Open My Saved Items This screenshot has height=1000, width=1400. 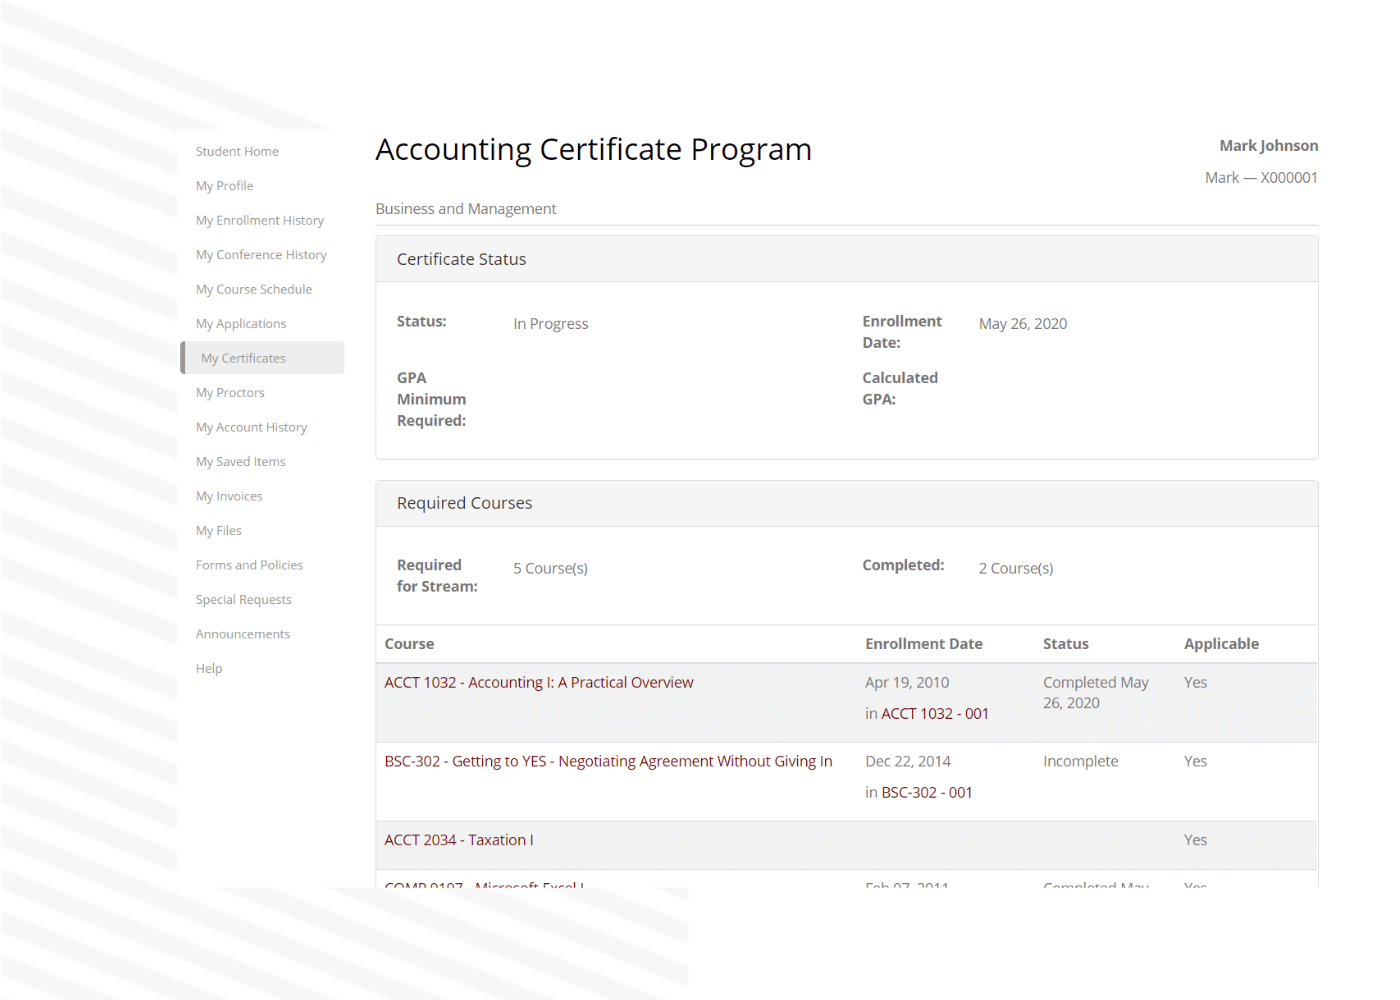tap(240, 461)
